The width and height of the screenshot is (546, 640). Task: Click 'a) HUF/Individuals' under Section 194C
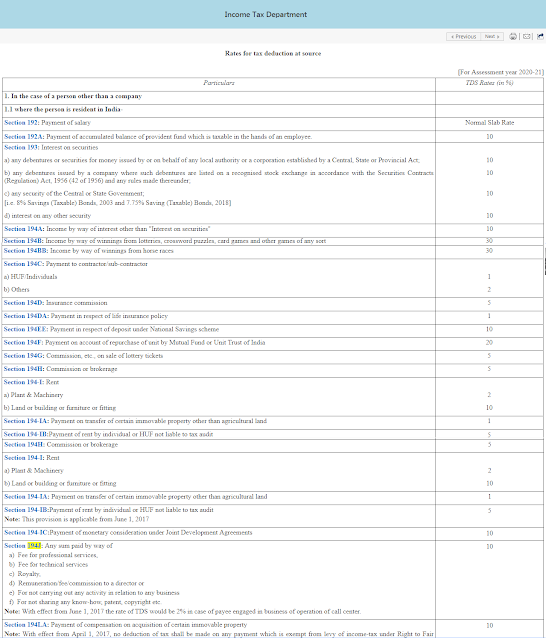pos(31,277)
